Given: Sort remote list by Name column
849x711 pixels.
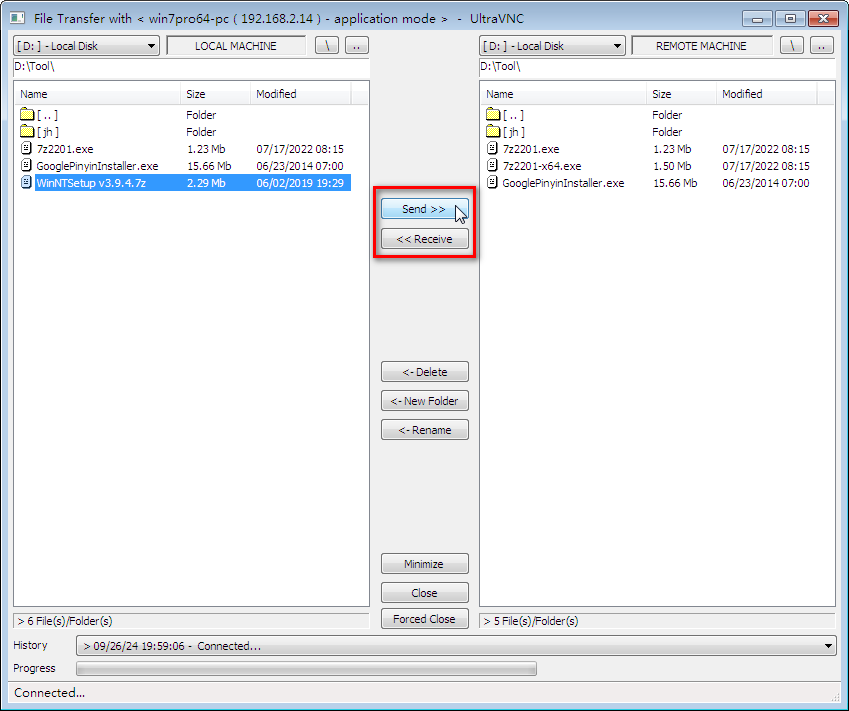Looking at the screenshot, I should coord(563,94).
